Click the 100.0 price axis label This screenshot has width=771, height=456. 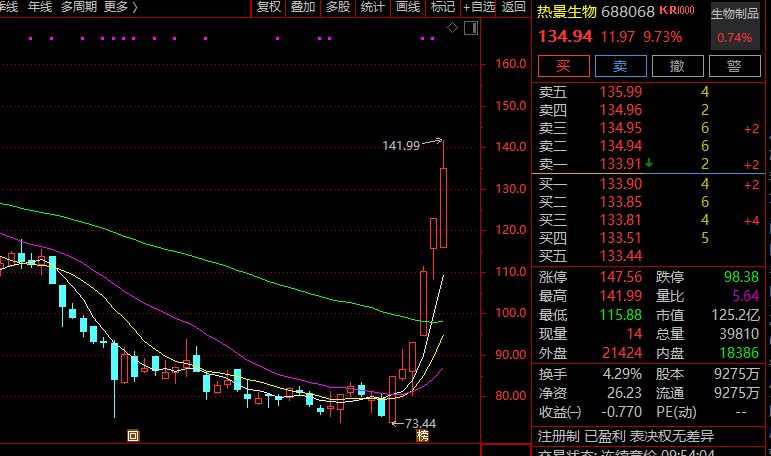point(510,313)
